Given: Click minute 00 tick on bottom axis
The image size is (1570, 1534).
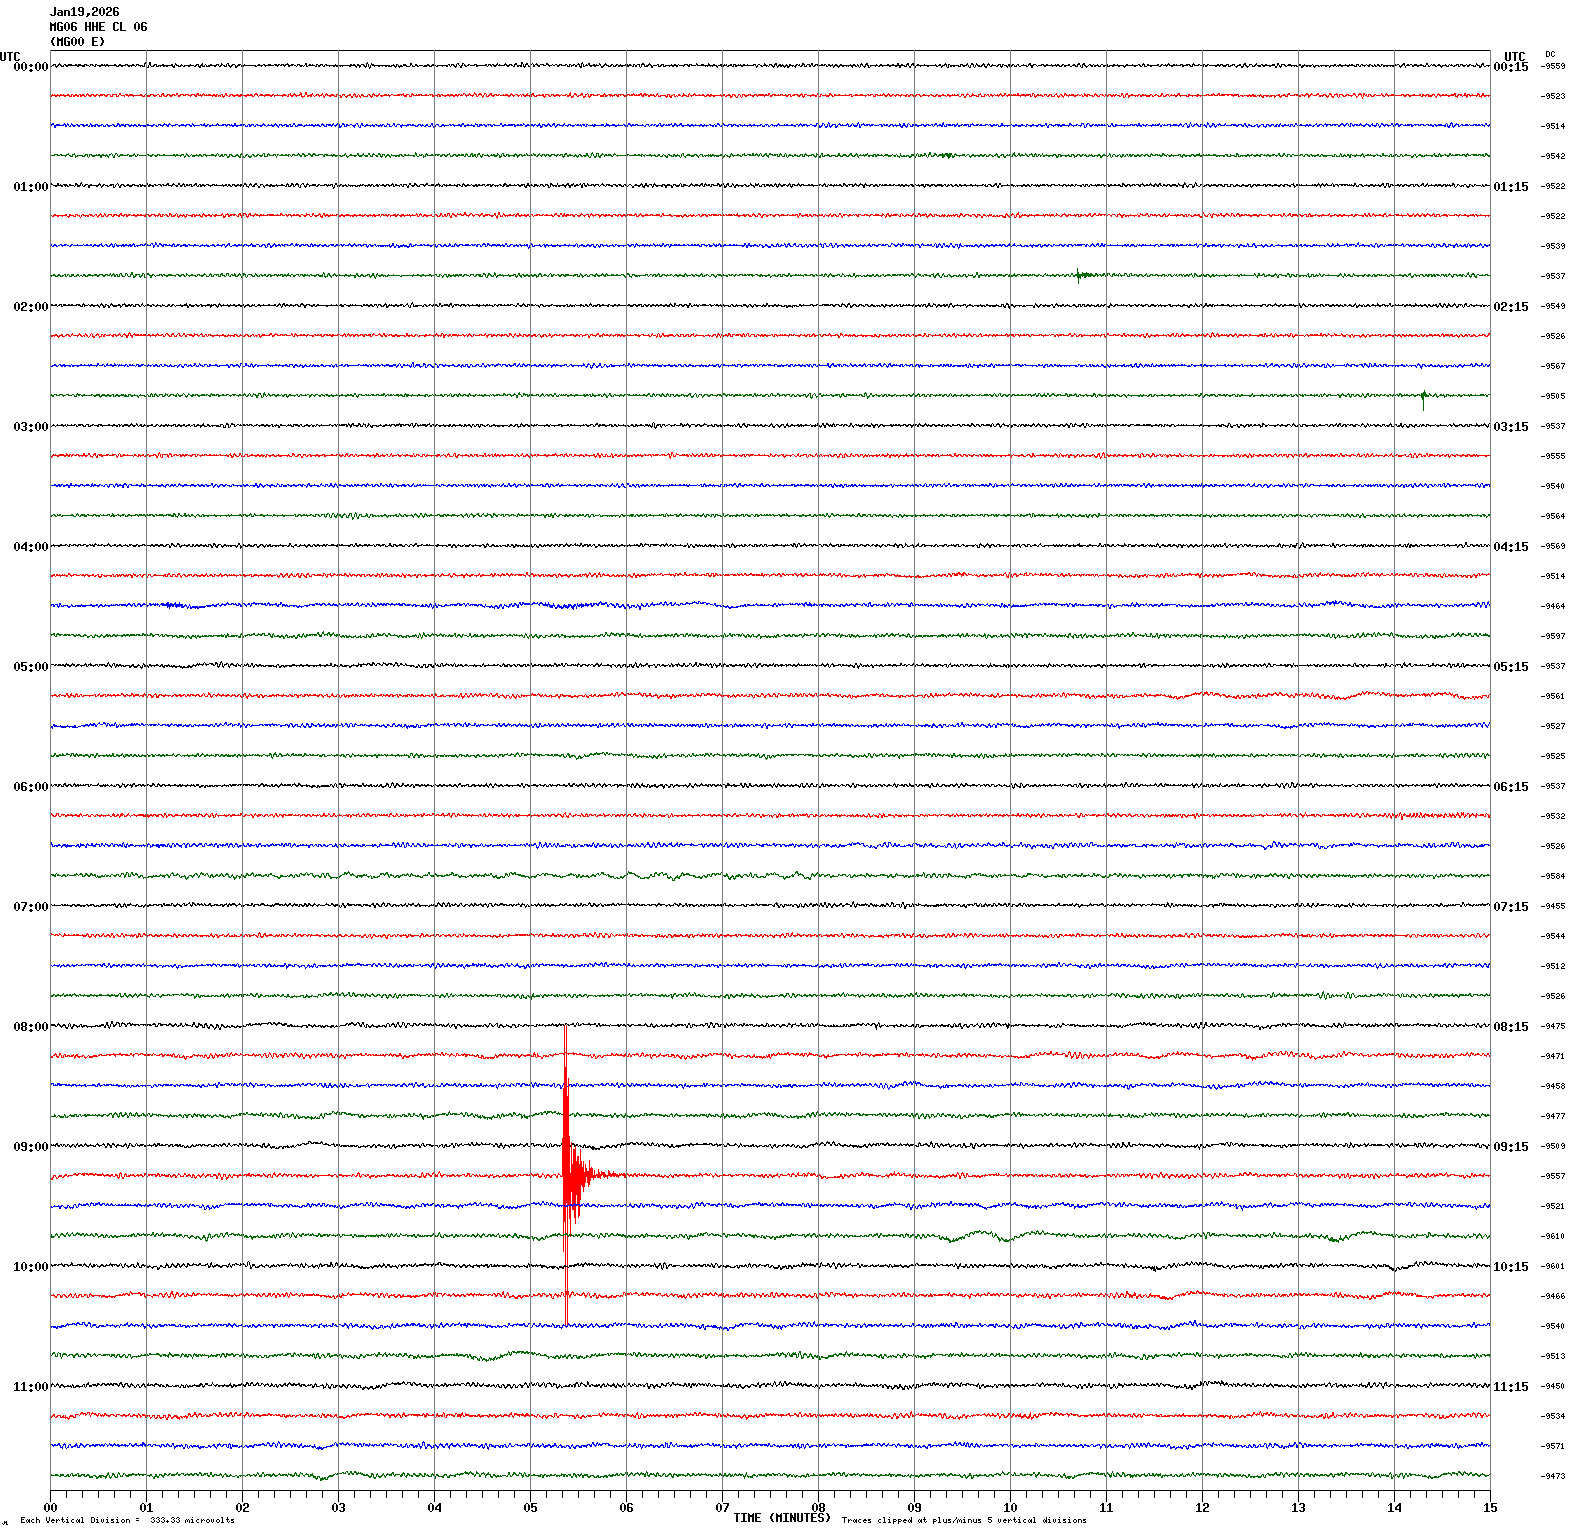Looking at the screenshot, I should tap(50, 1507).
